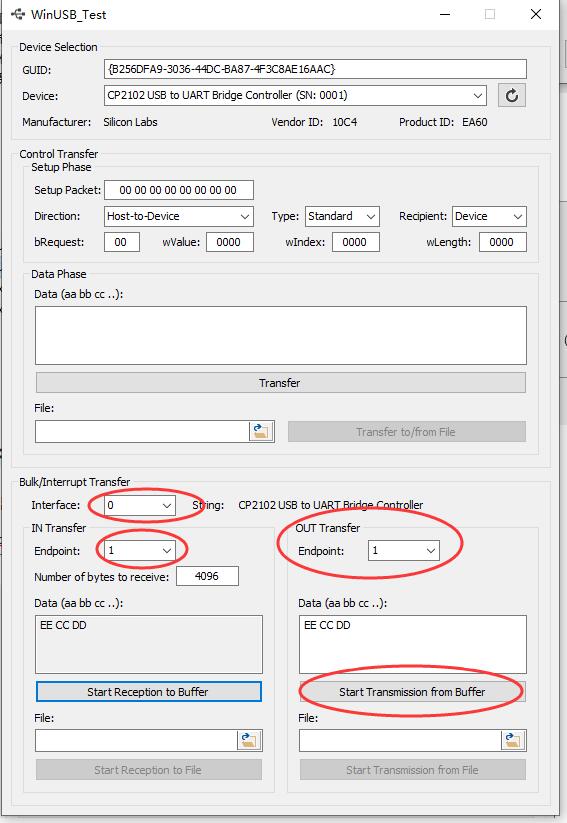567x823 pixels.
Task: Click the CP2102 interface String text
Action: tap(331, 505)
